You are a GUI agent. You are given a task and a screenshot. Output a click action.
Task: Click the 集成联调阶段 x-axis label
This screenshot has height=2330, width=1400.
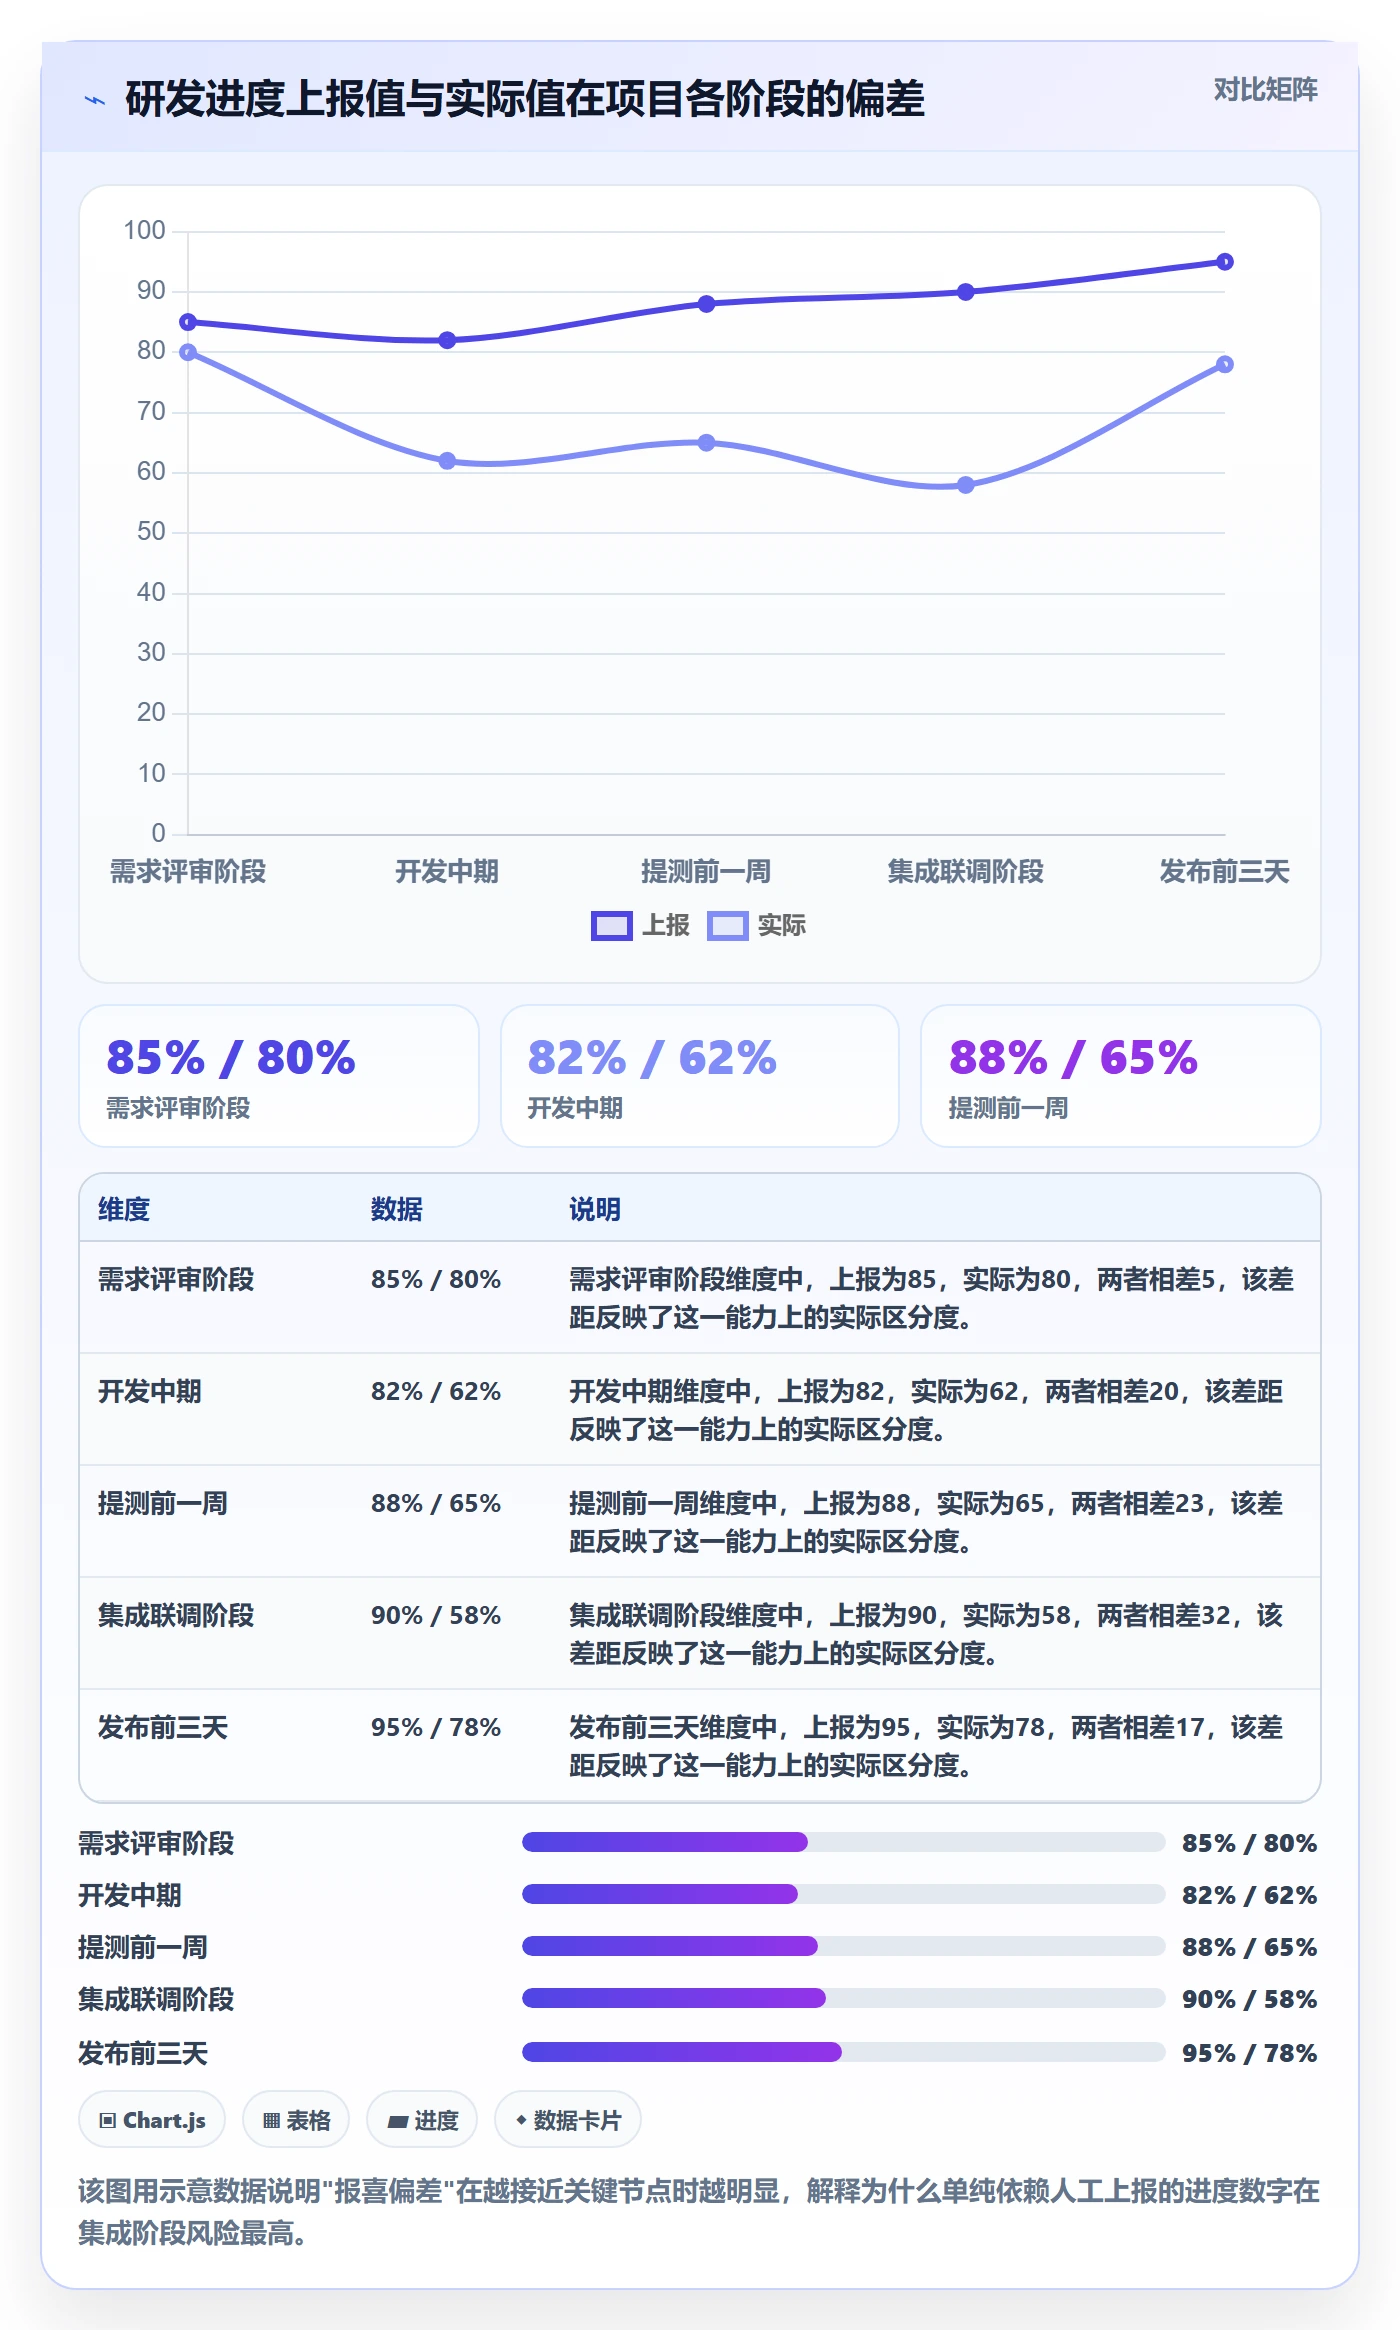coord(965,871)
